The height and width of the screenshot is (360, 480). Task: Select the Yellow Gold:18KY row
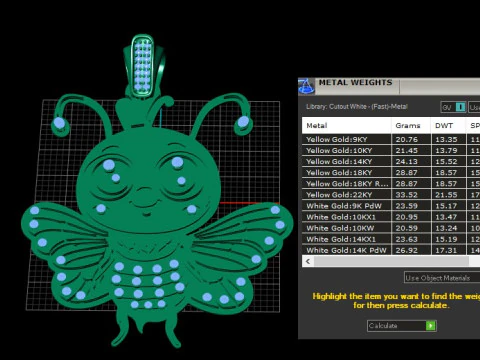click(x=391, y=173)
